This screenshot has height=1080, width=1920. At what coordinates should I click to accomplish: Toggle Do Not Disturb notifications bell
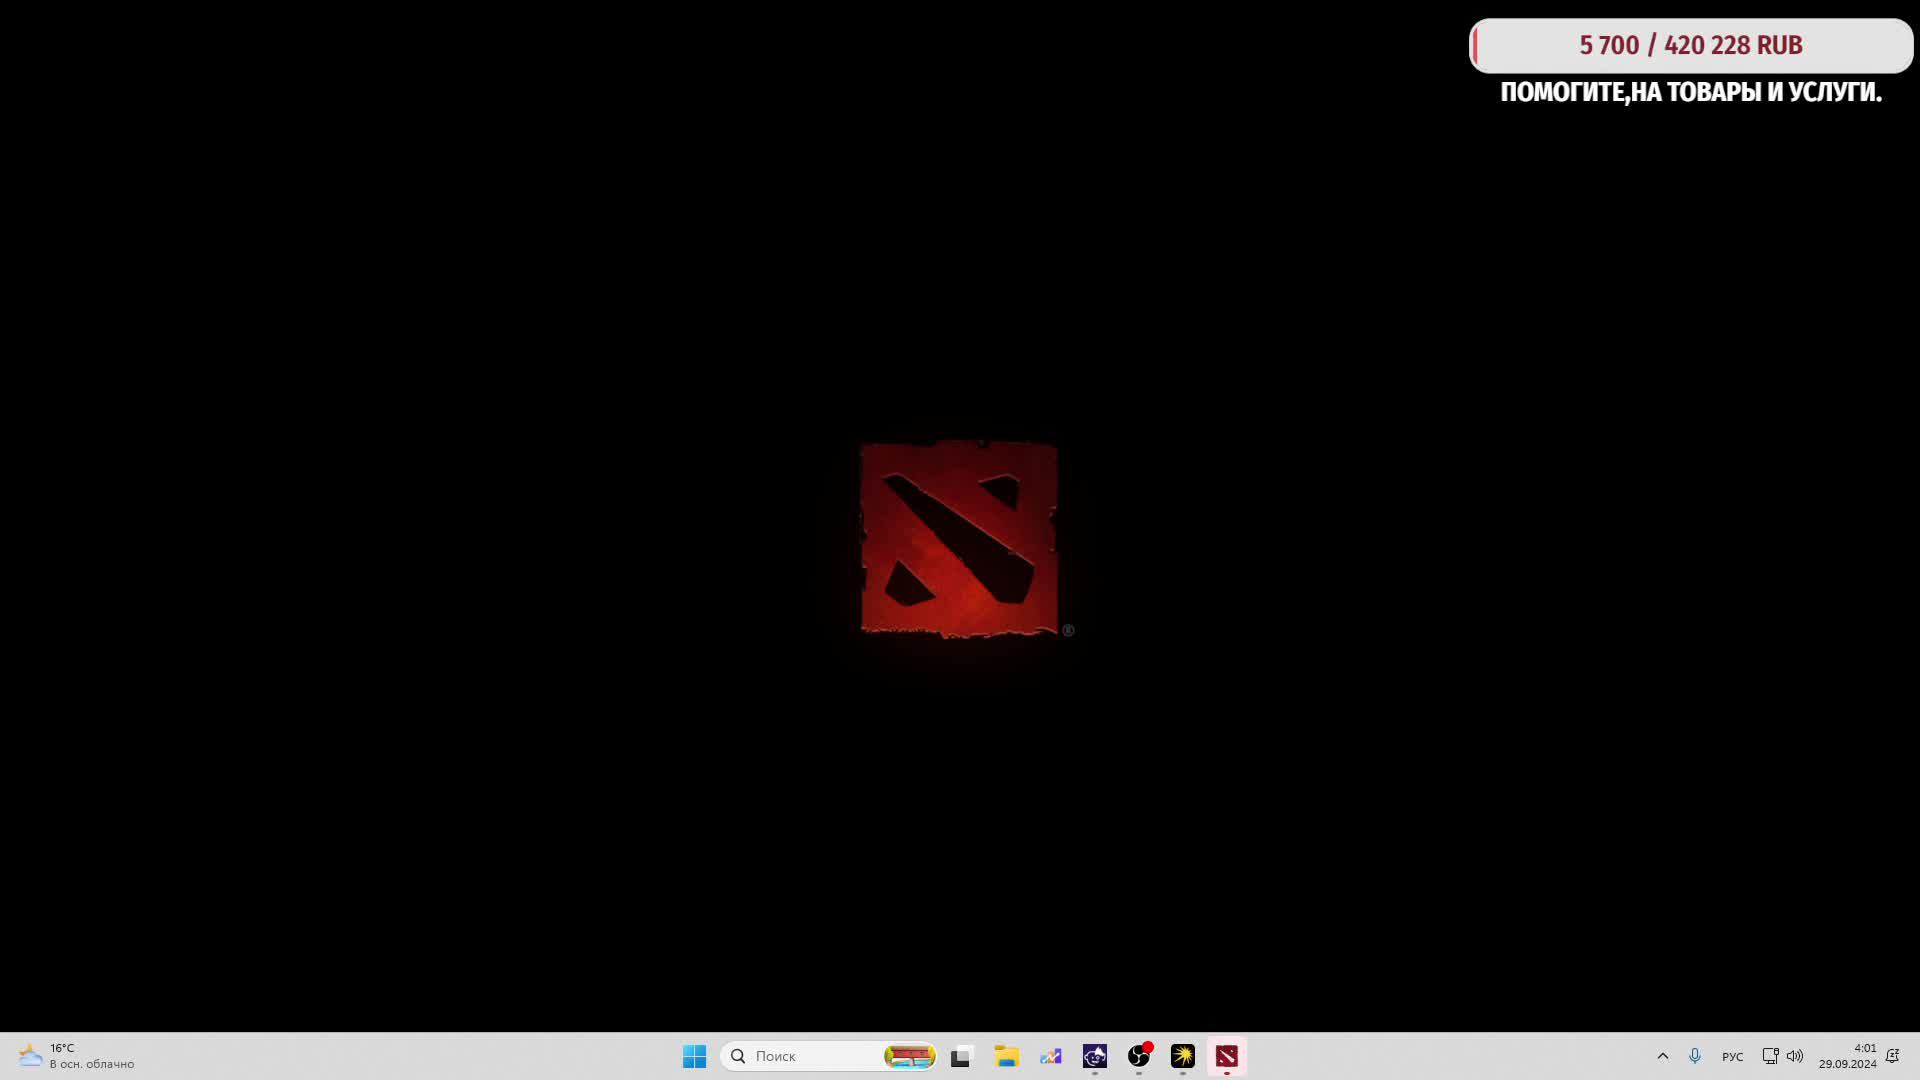pos(1892,1056)
